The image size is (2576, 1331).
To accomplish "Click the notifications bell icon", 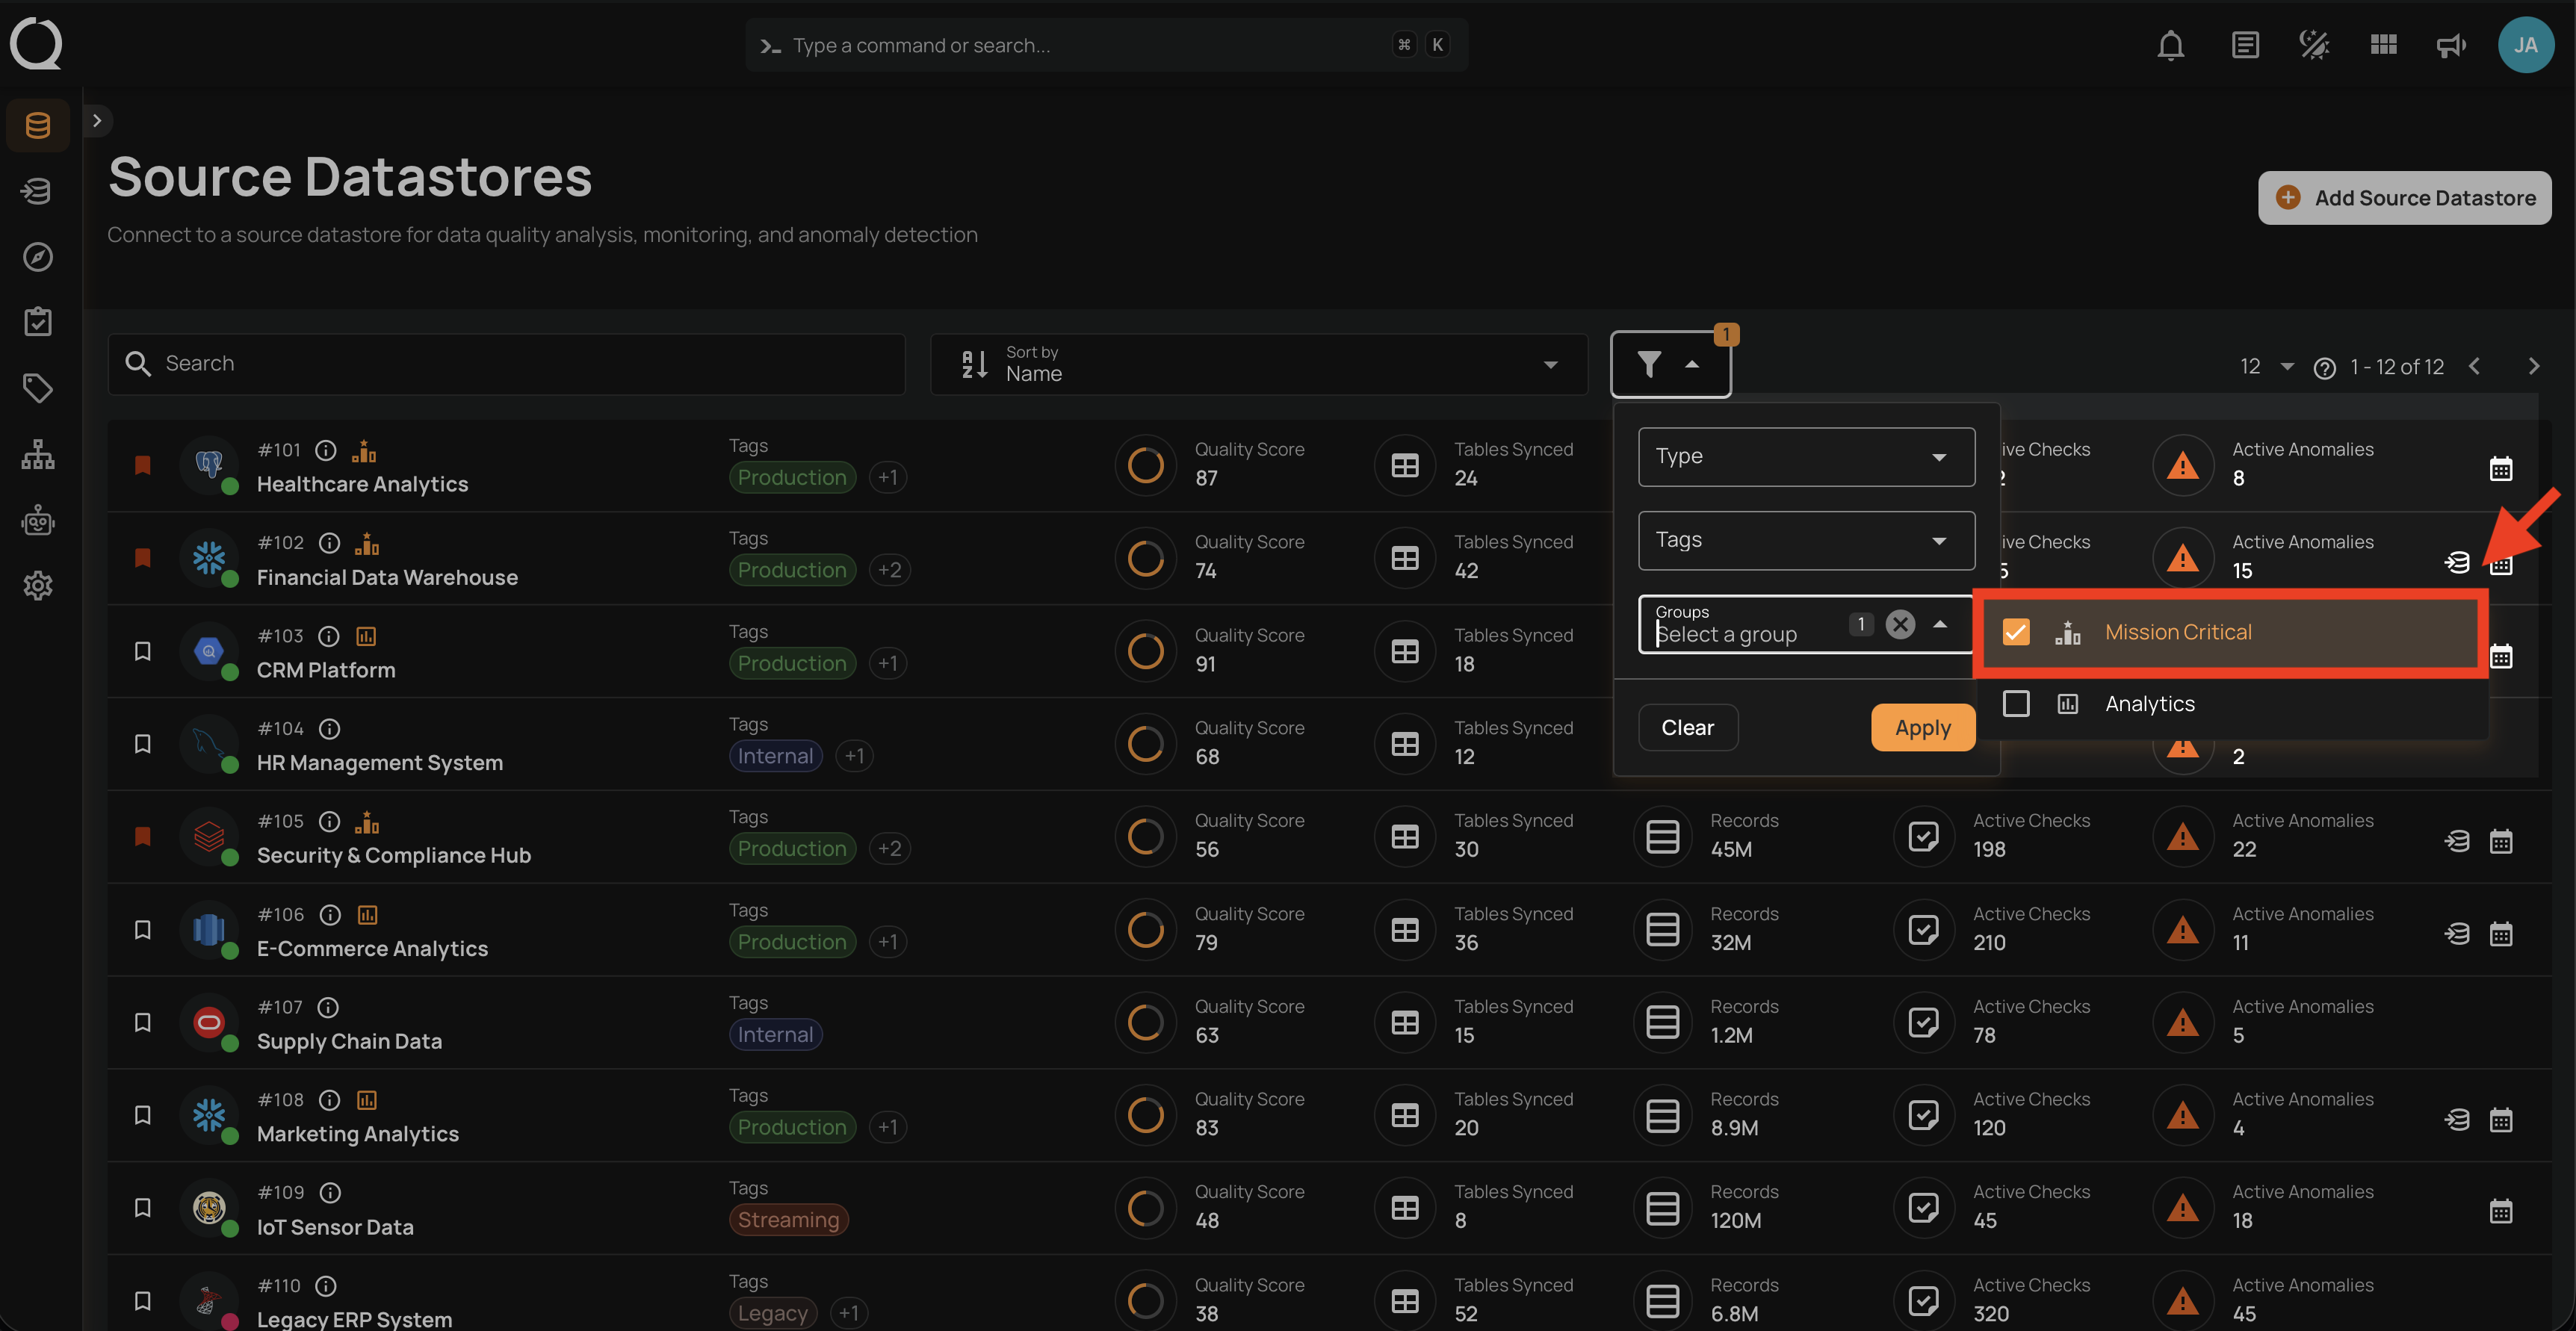I will (2170, 45).
